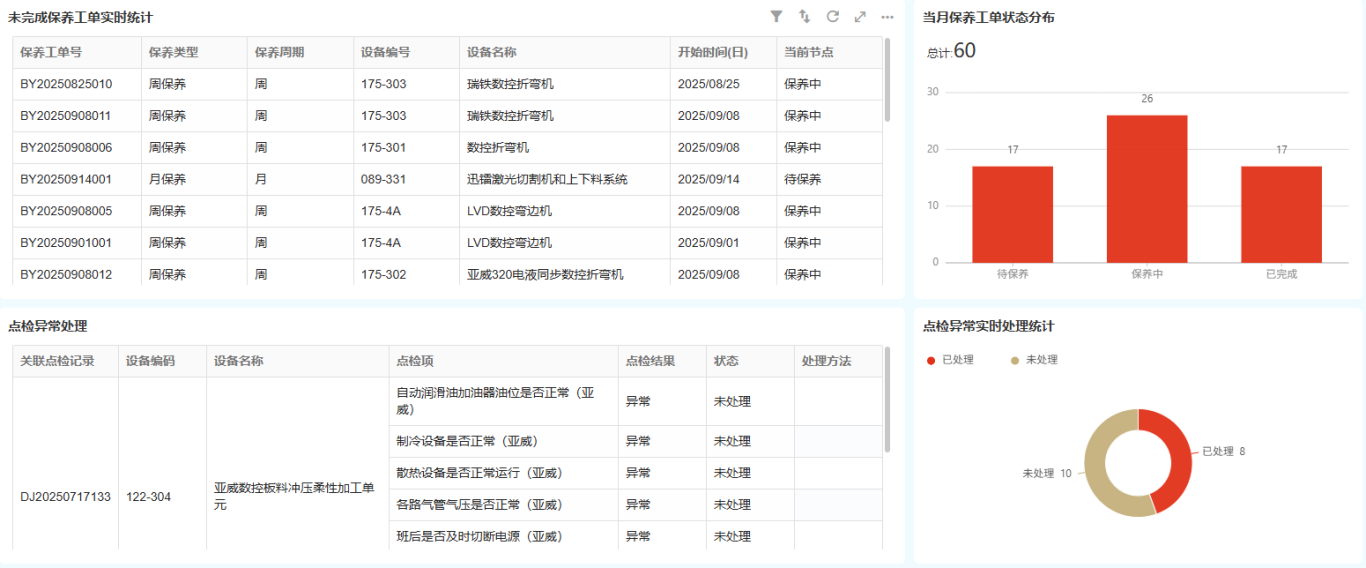Open the three-dot more options menu

point(887,17)
